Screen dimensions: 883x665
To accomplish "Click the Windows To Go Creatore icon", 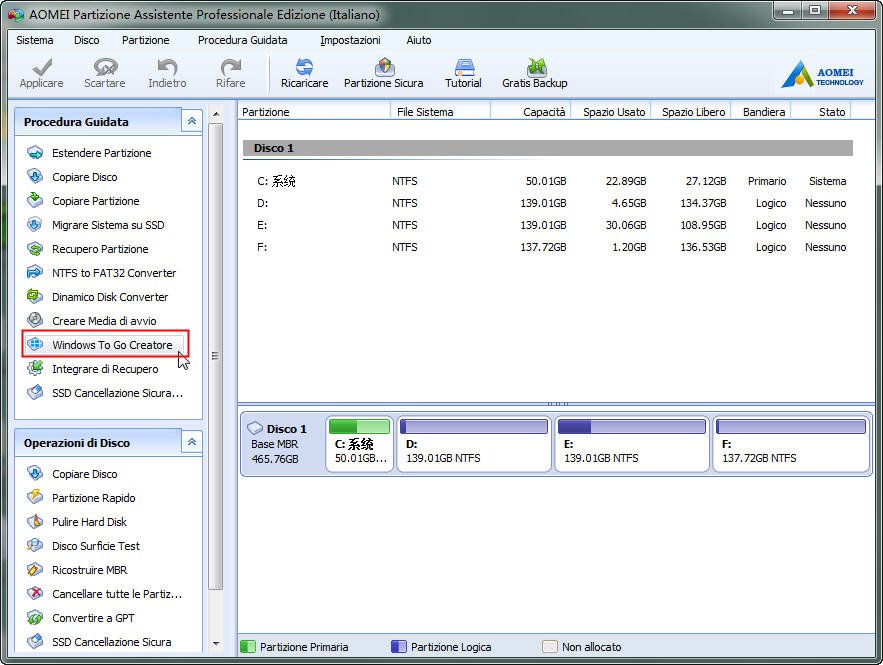I will pyautogui.click(x=35, y=344).
